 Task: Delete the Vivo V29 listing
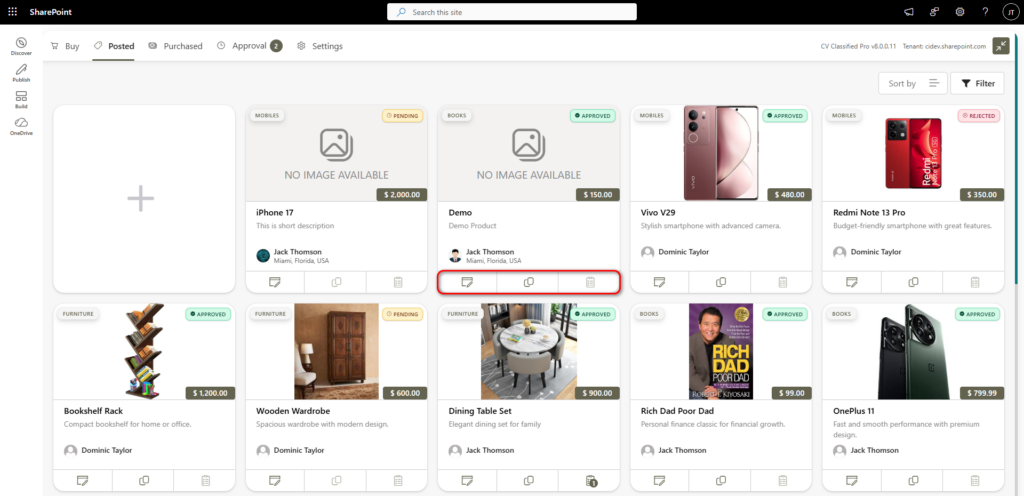(782, 282)
